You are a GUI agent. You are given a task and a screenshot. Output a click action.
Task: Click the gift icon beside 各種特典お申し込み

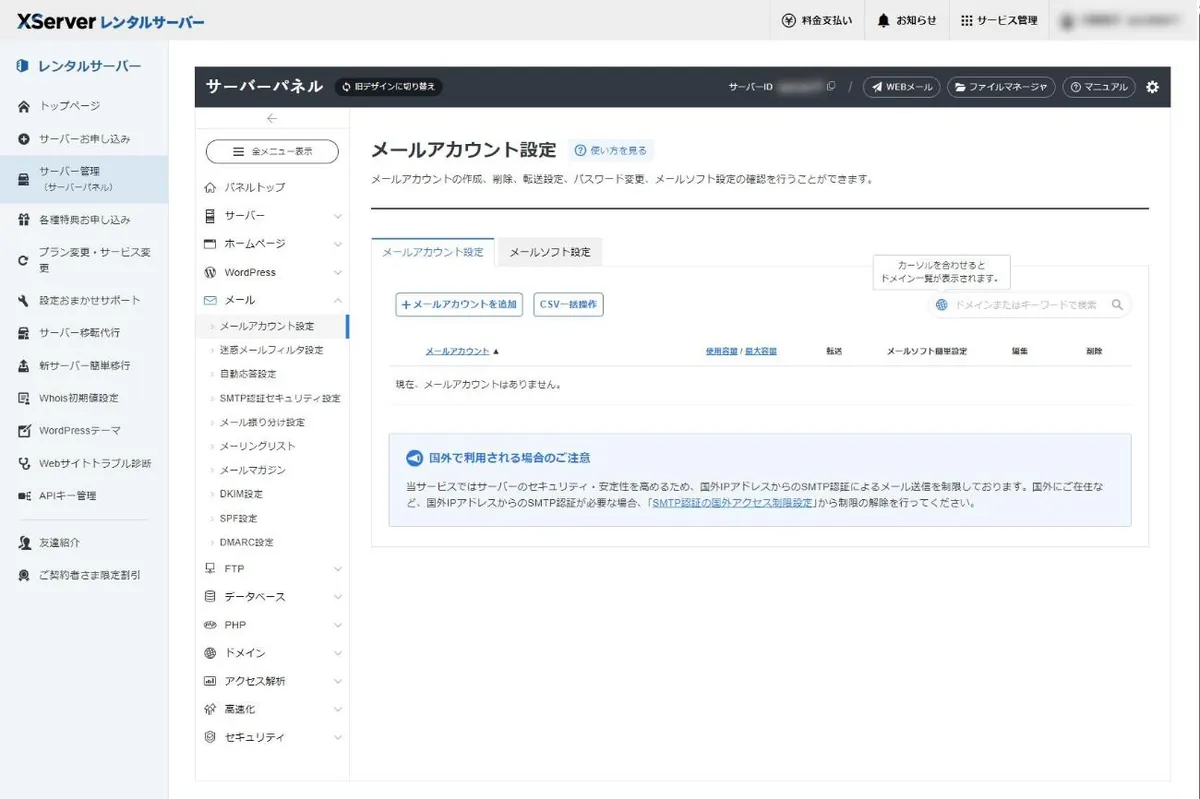tap(24, 220)
